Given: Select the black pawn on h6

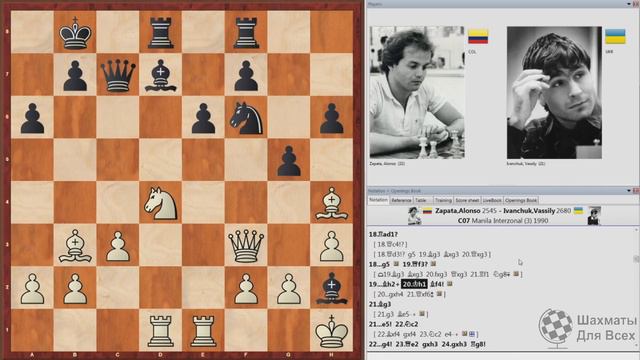Looking at the screenshot, I should [331, 118].
